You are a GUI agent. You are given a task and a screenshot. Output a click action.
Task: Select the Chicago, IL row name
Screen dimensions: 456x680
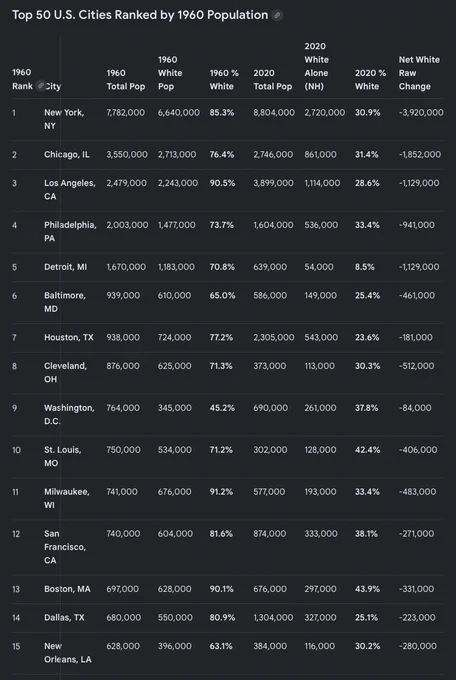67,154
